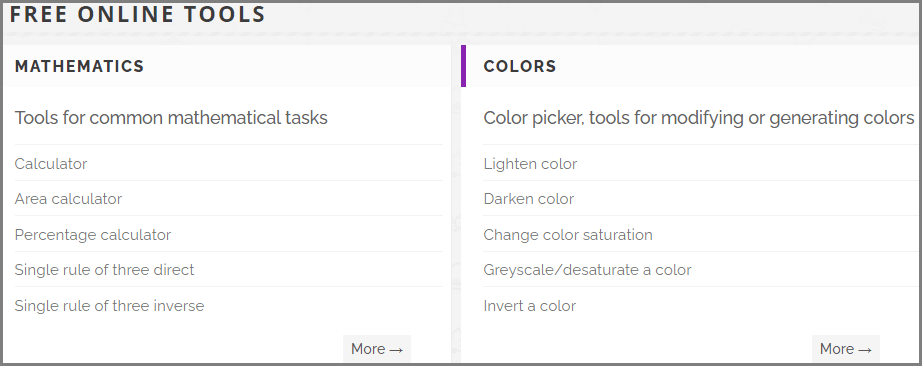Screen dimensions: 922x366
Task: Click More button under Mathematics
Action: (x=377, y=349)
